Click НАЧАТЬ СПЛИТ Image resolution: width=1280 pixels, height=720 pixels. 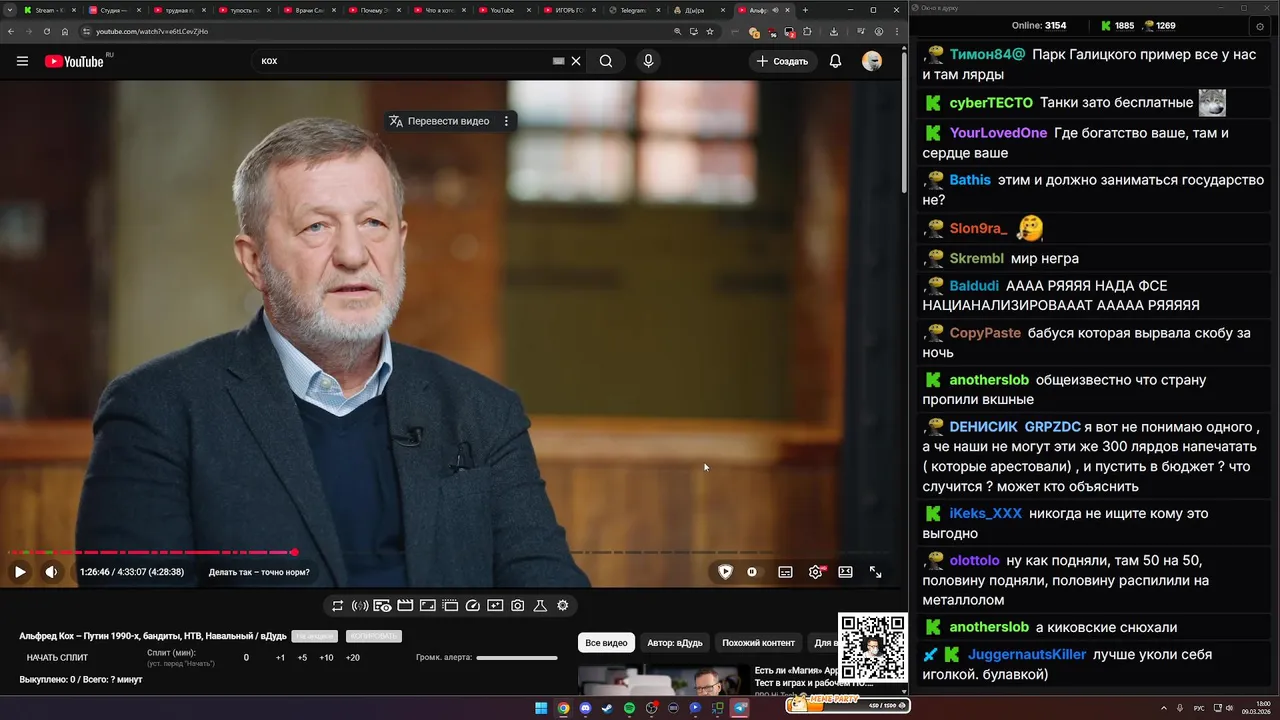coord(57,657)
